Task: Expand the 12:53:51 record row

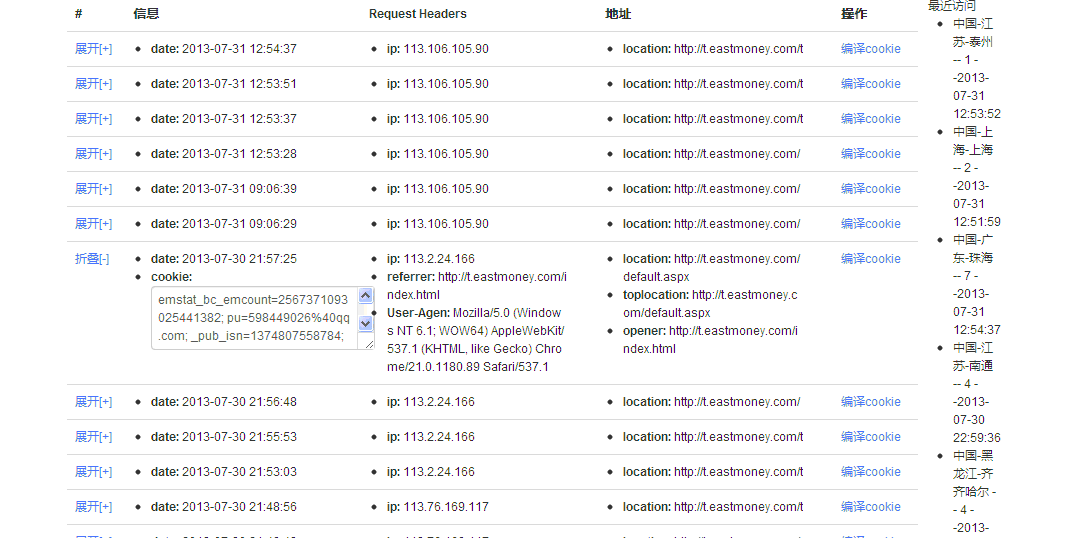Action: click(93, 84)
